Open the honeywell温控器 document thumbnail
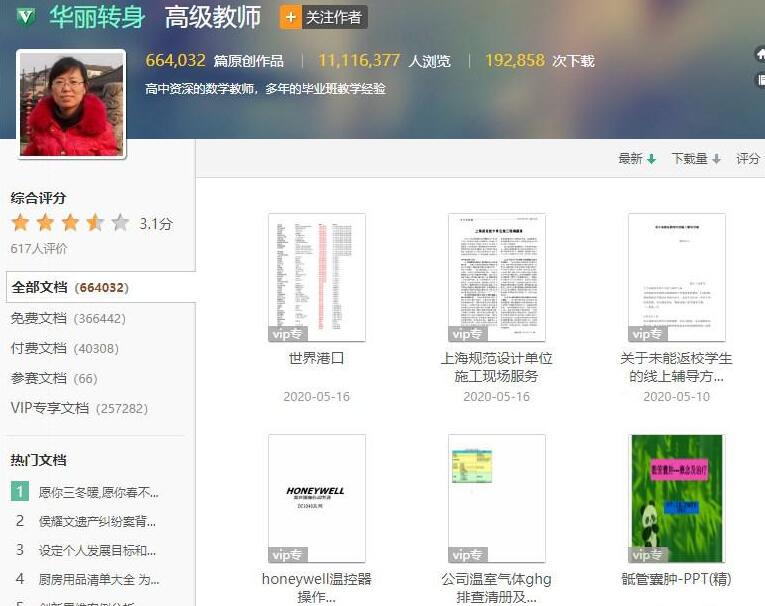This screenshot has width=765, height=606. click(316, 498)
